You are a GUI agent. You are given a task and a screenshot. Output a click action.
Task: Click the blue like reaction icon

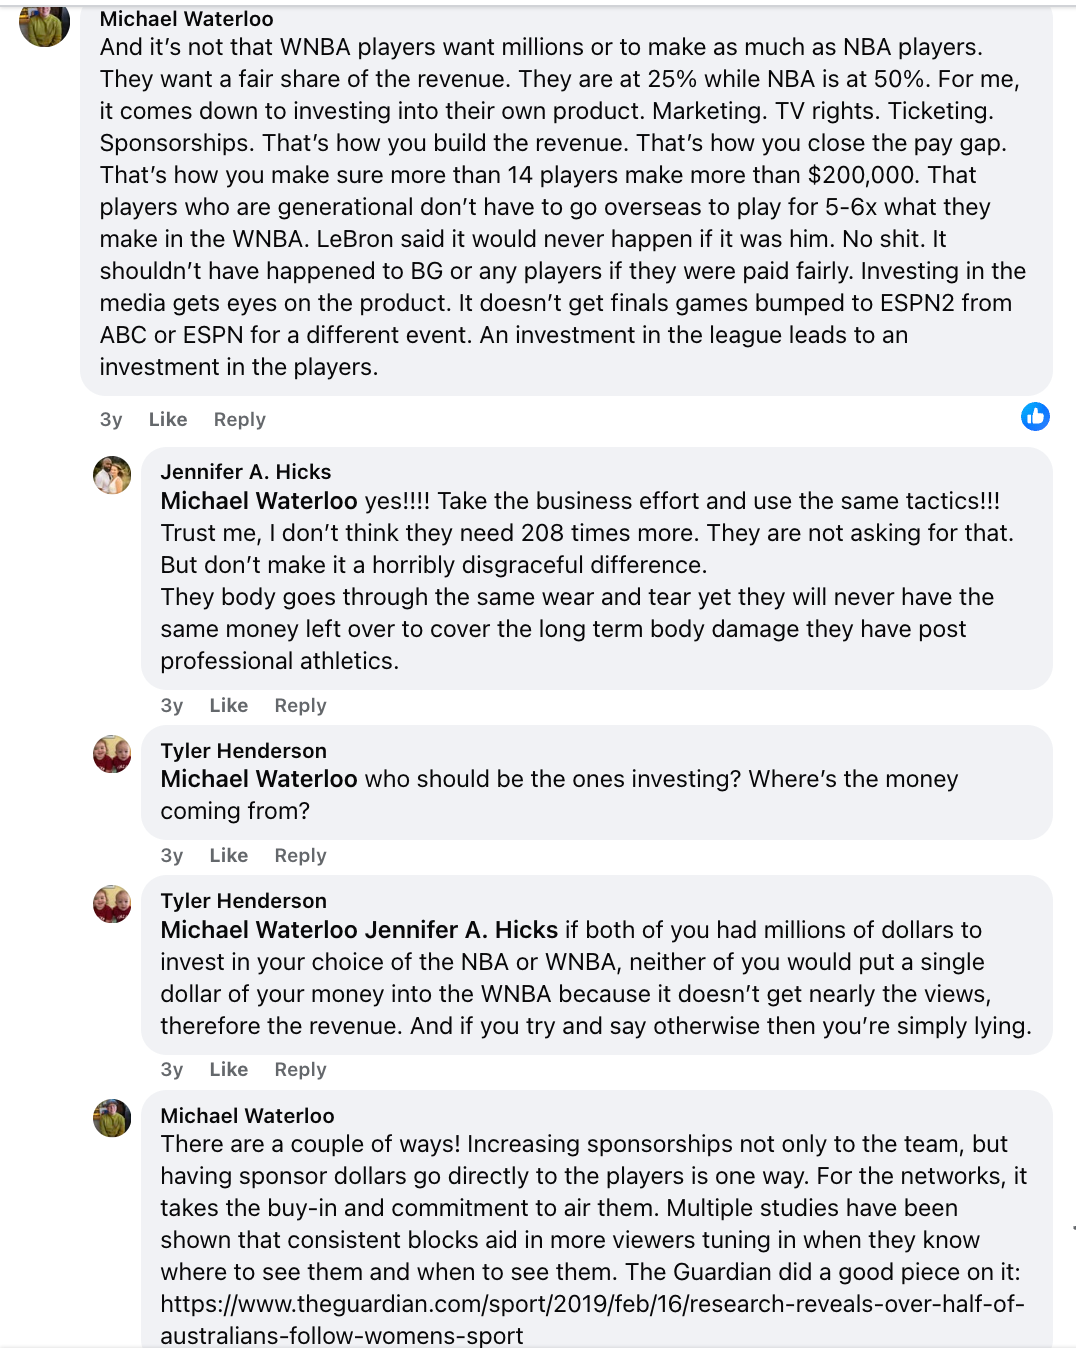(x=1035, y=416)
